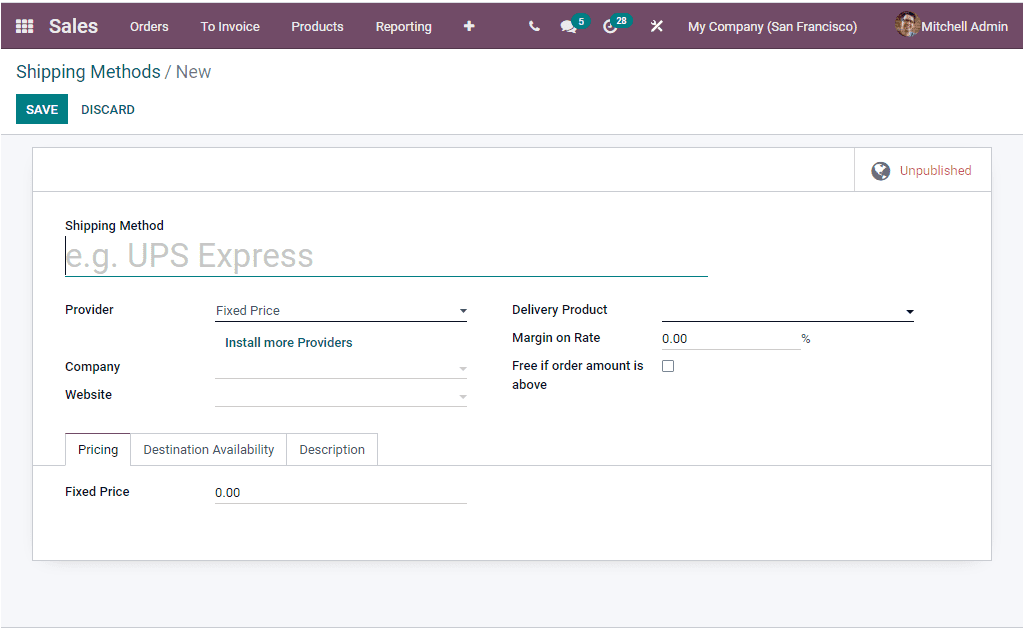Click the developer tools wrench icon

[657, 25]
